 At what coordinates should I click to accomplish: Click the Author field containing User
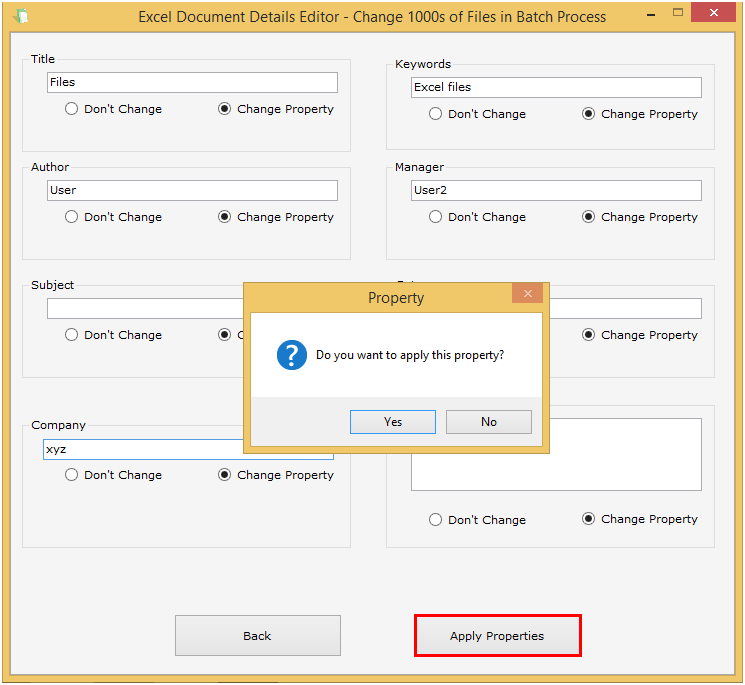pos(192,190)
